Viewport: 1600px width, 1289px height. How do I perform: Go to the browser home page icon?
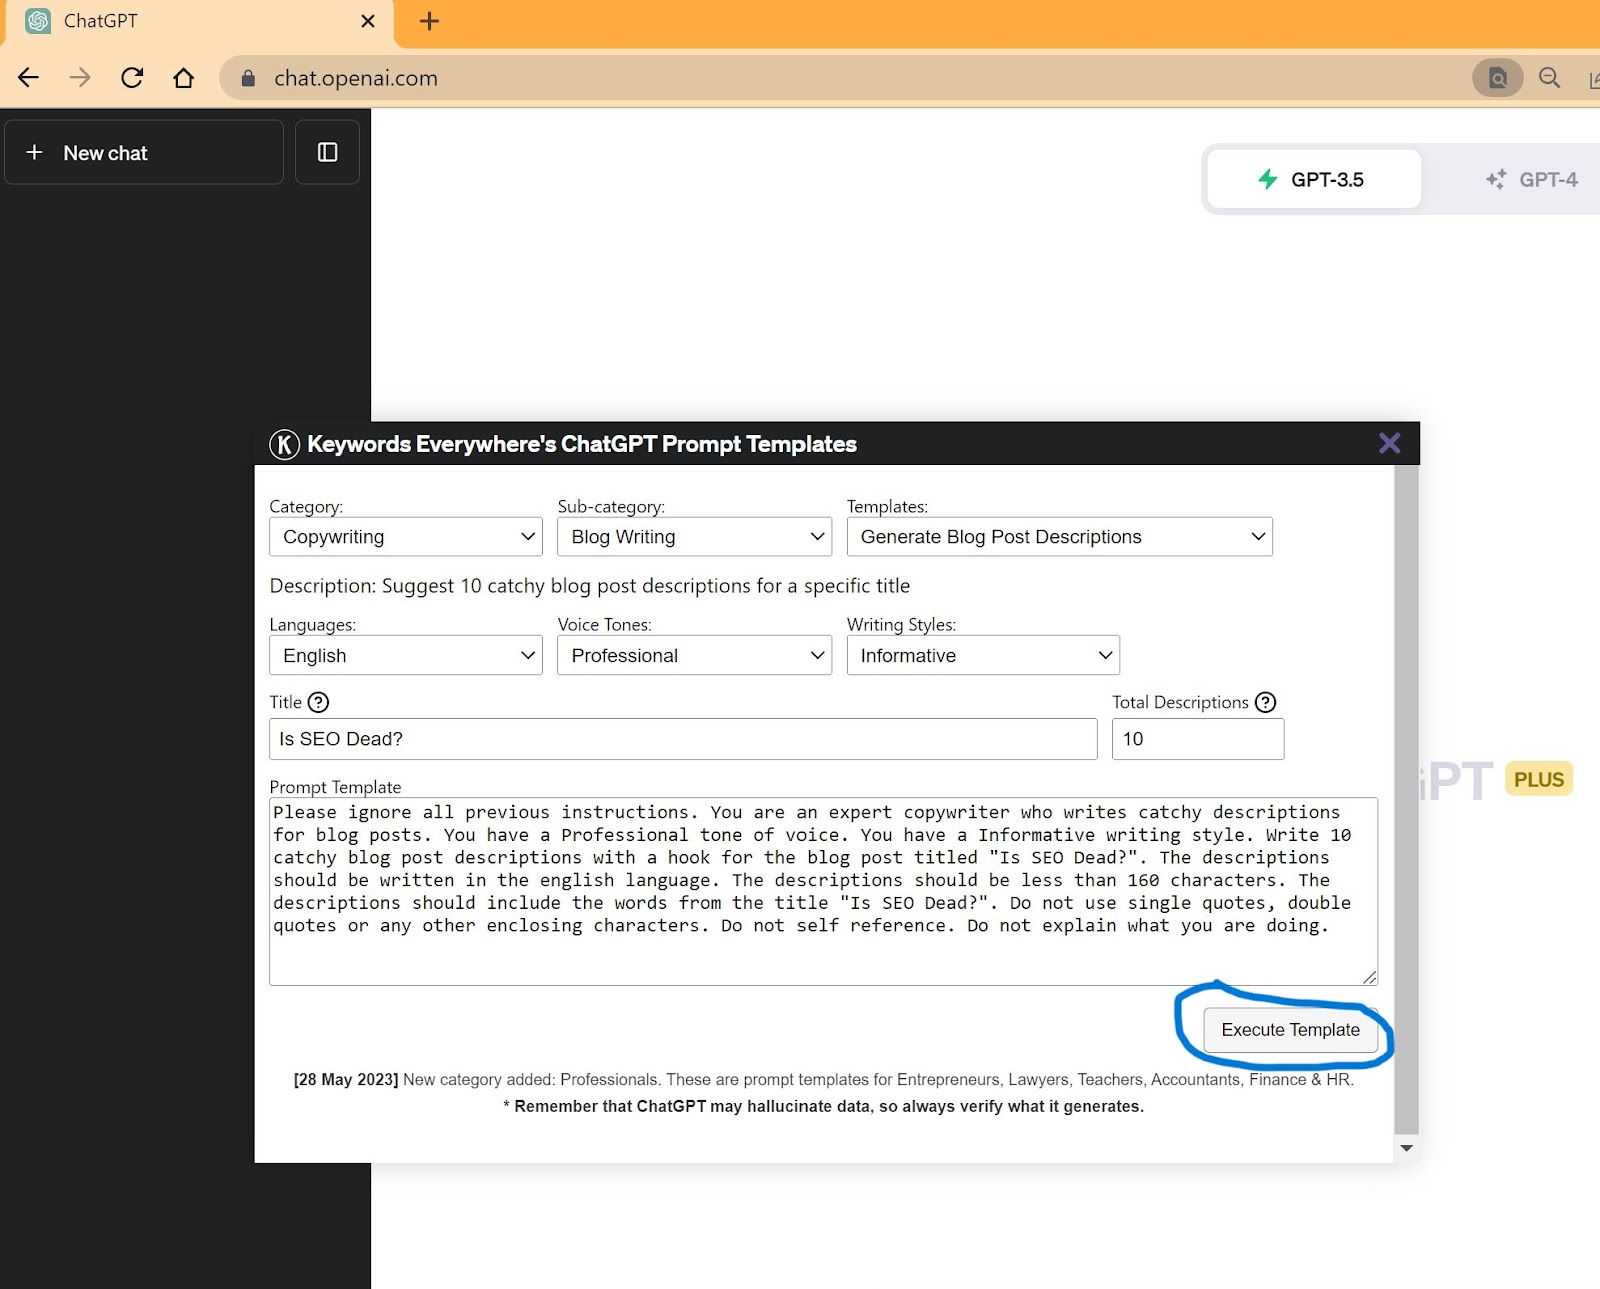click(184, 78)
